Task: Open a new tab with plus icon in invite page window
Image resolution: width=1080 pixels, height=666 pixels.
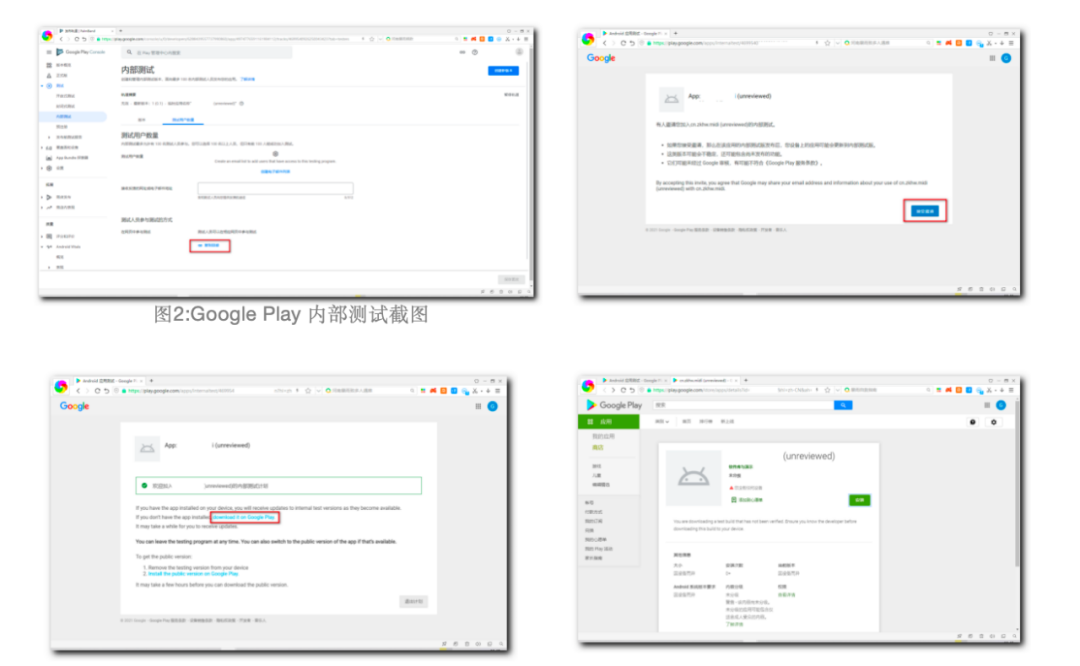Action: click(x=676, y=33)
